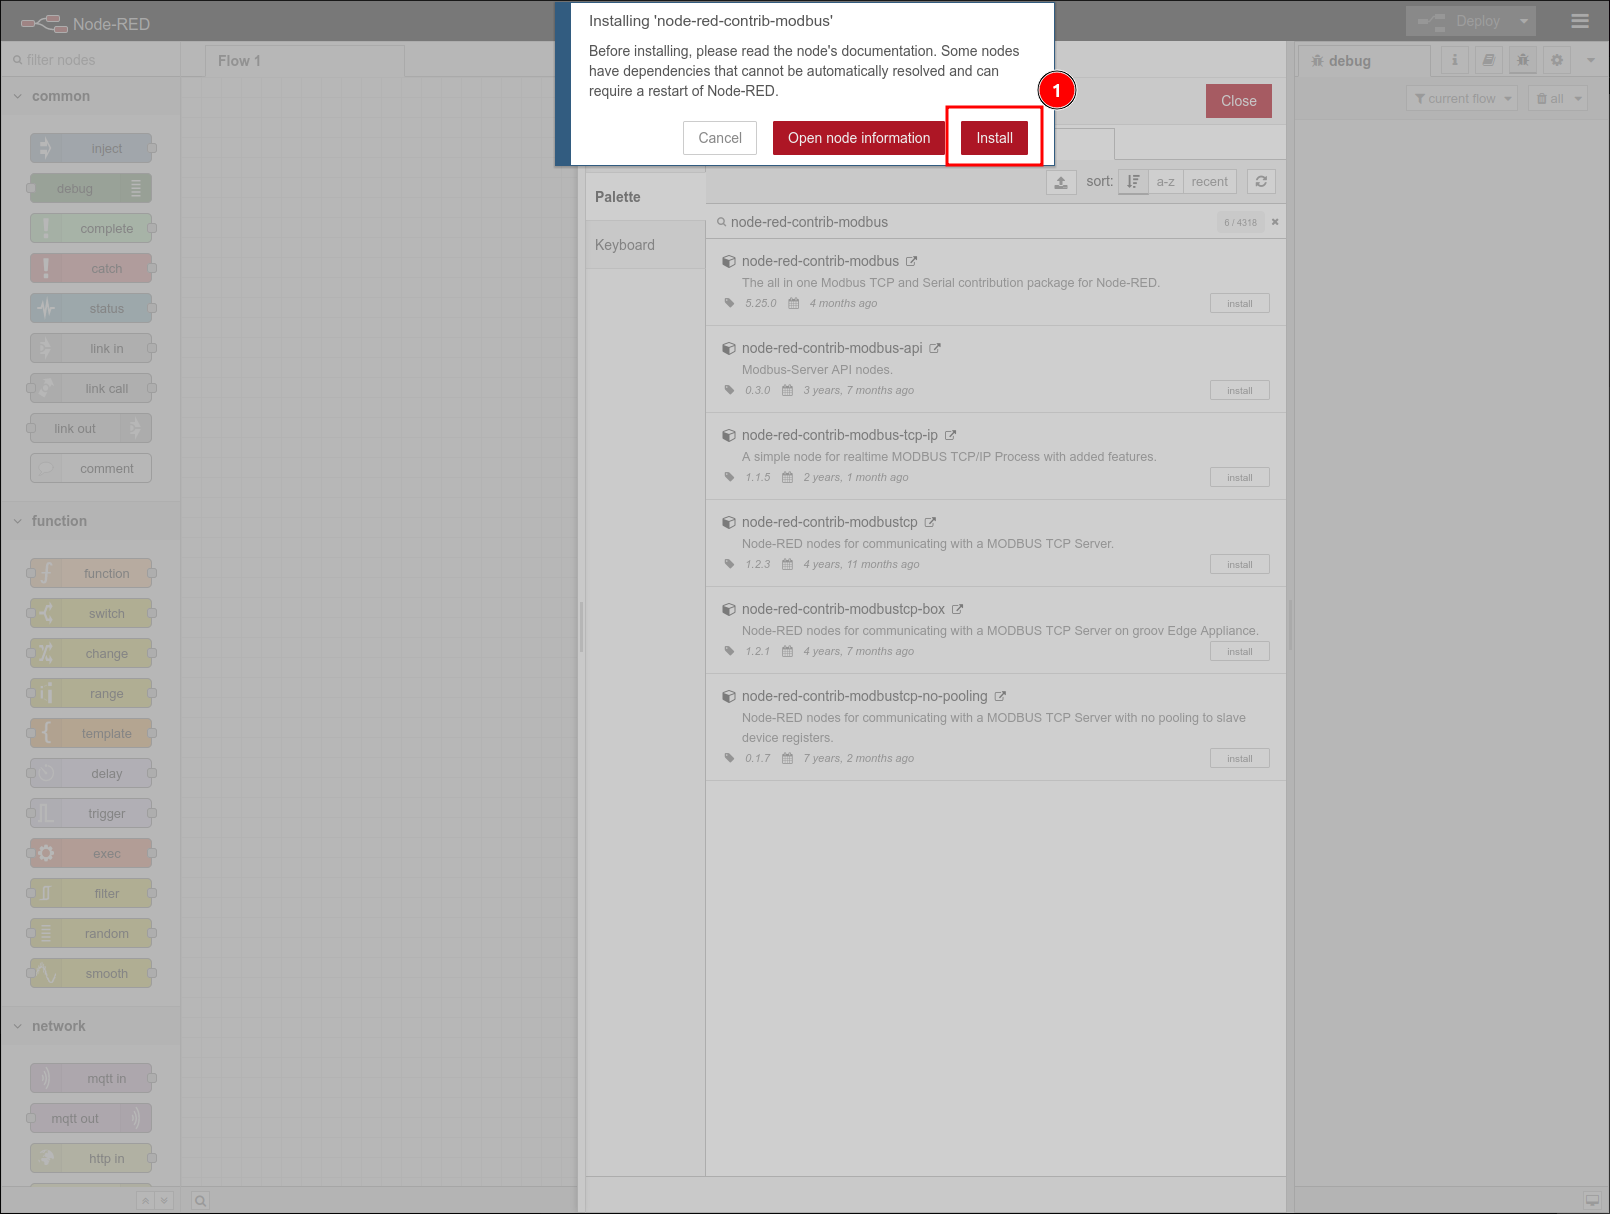Select the switch node in palette
Screen dimensions: 1610x1214
91,613
